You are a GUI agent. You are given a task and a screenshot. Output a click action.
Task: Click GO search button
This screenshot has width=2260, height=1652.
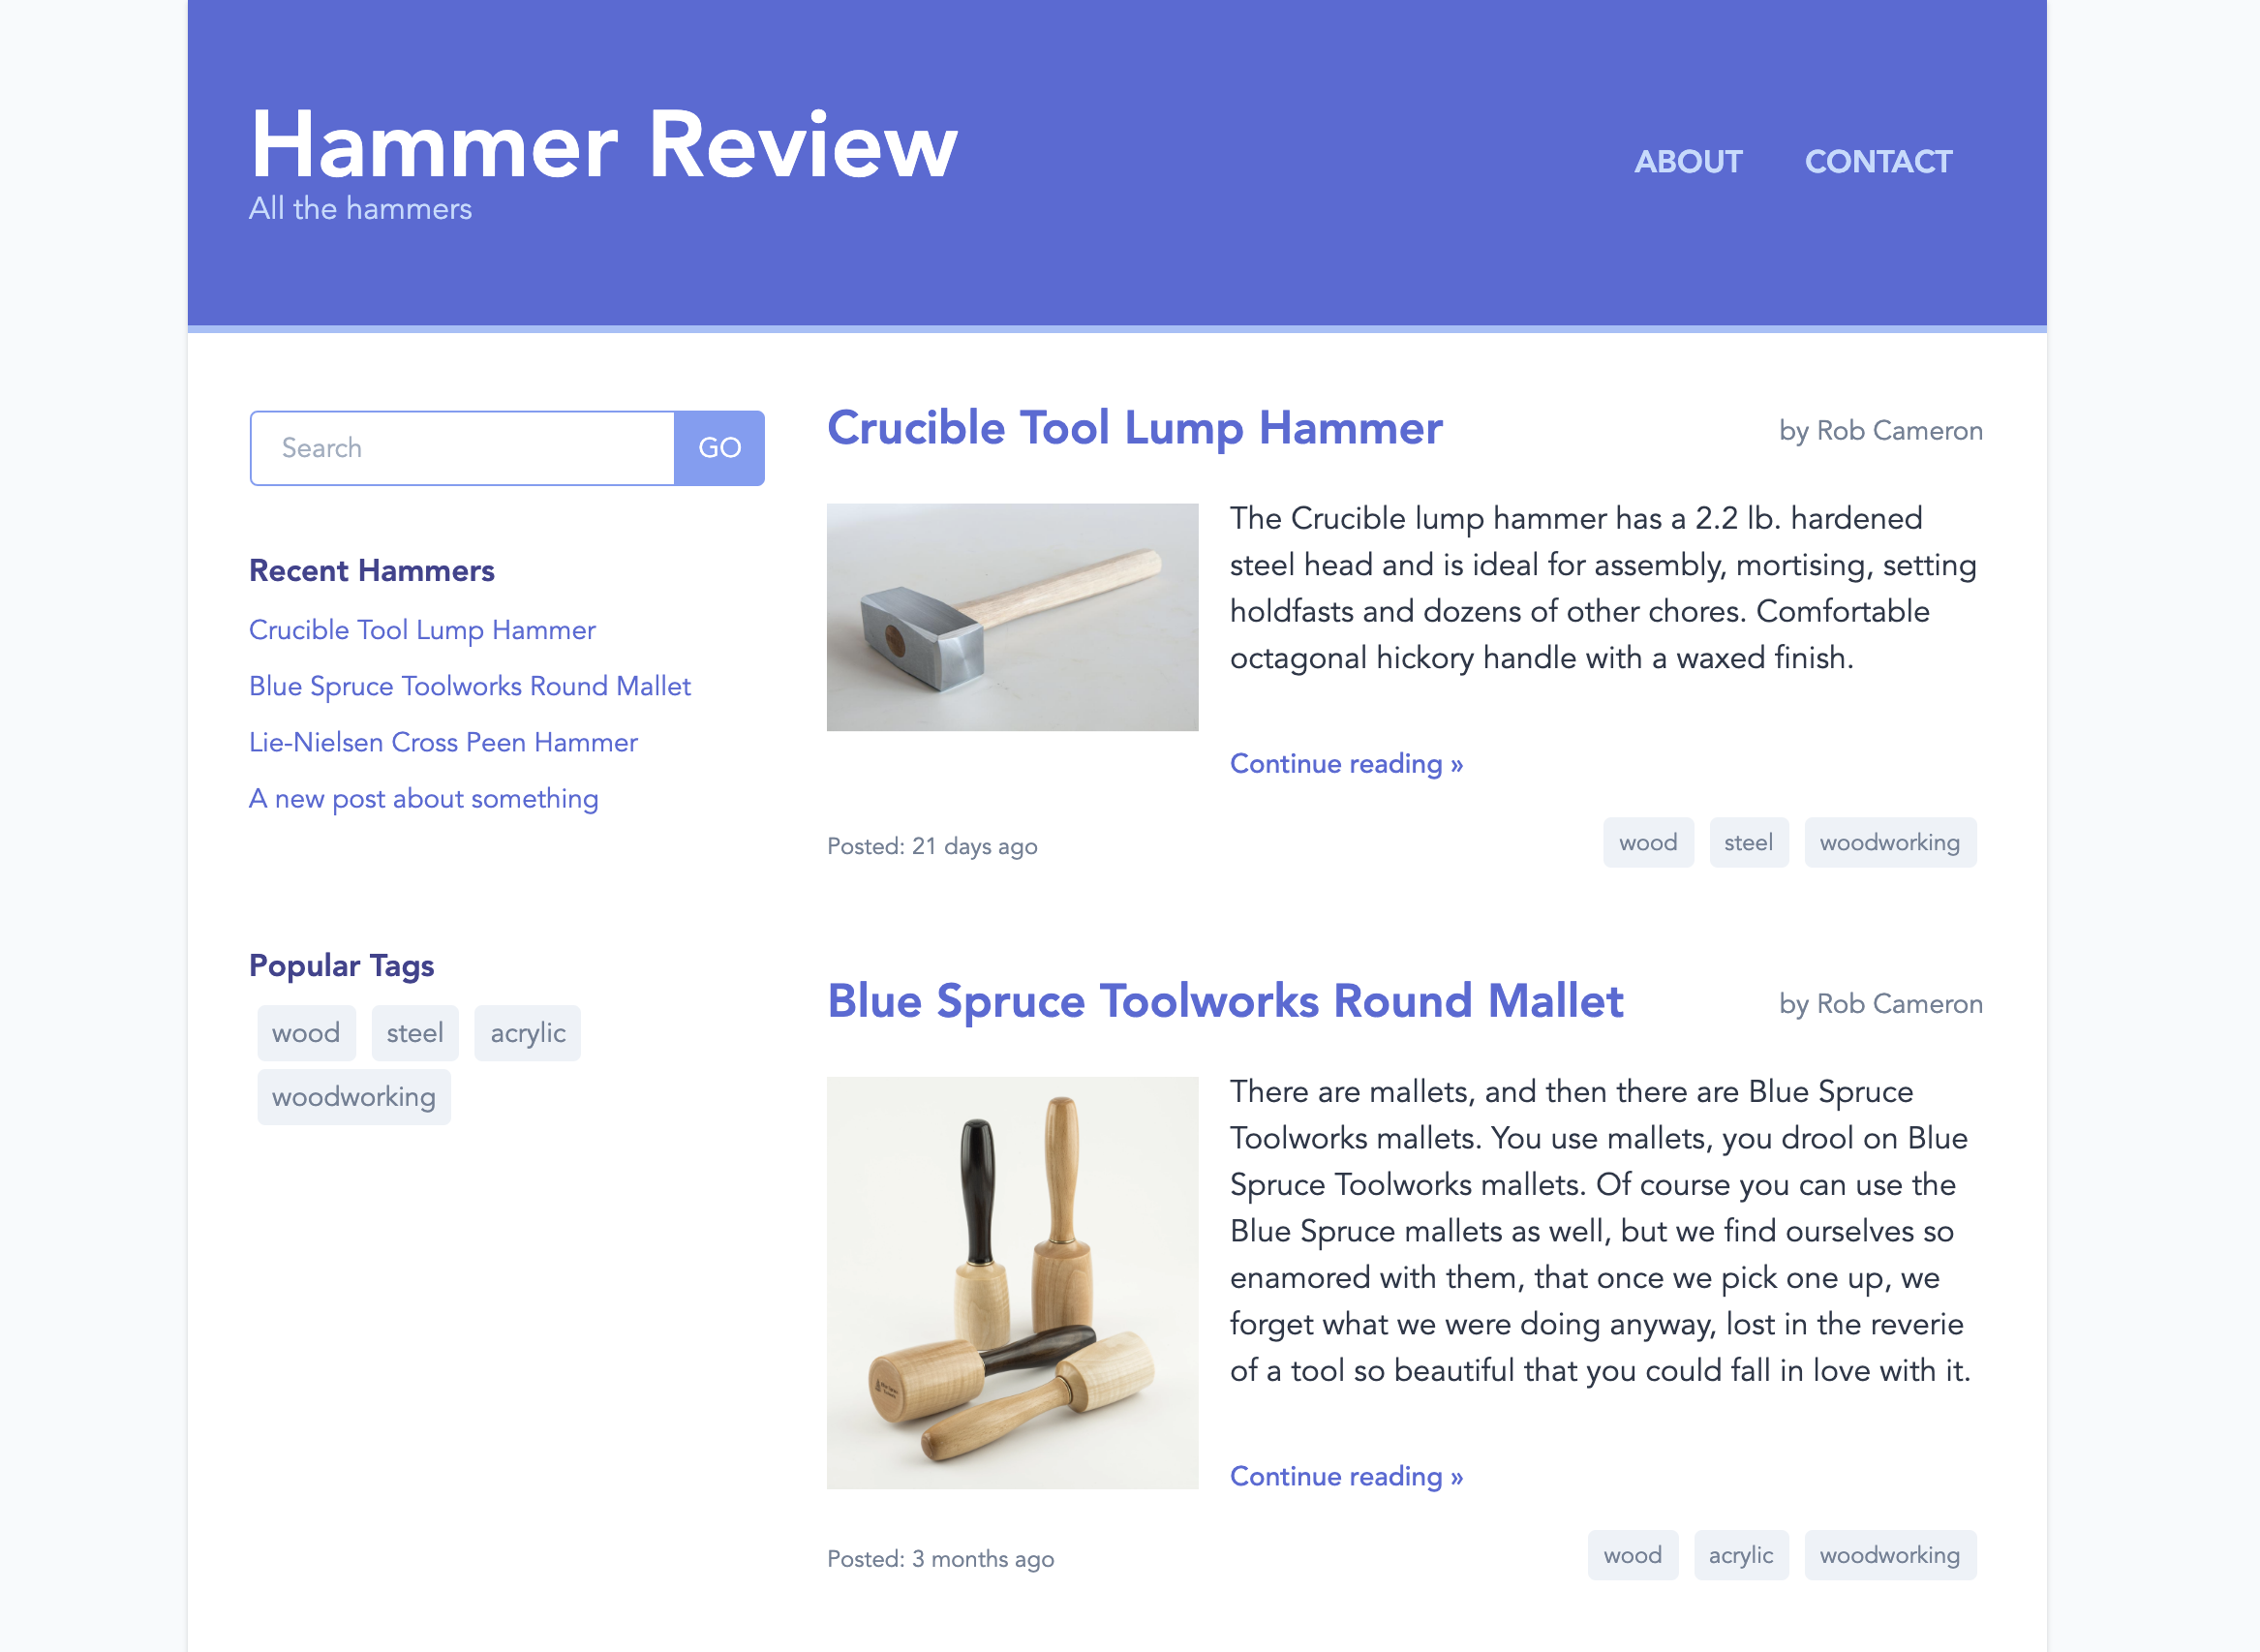718,447
